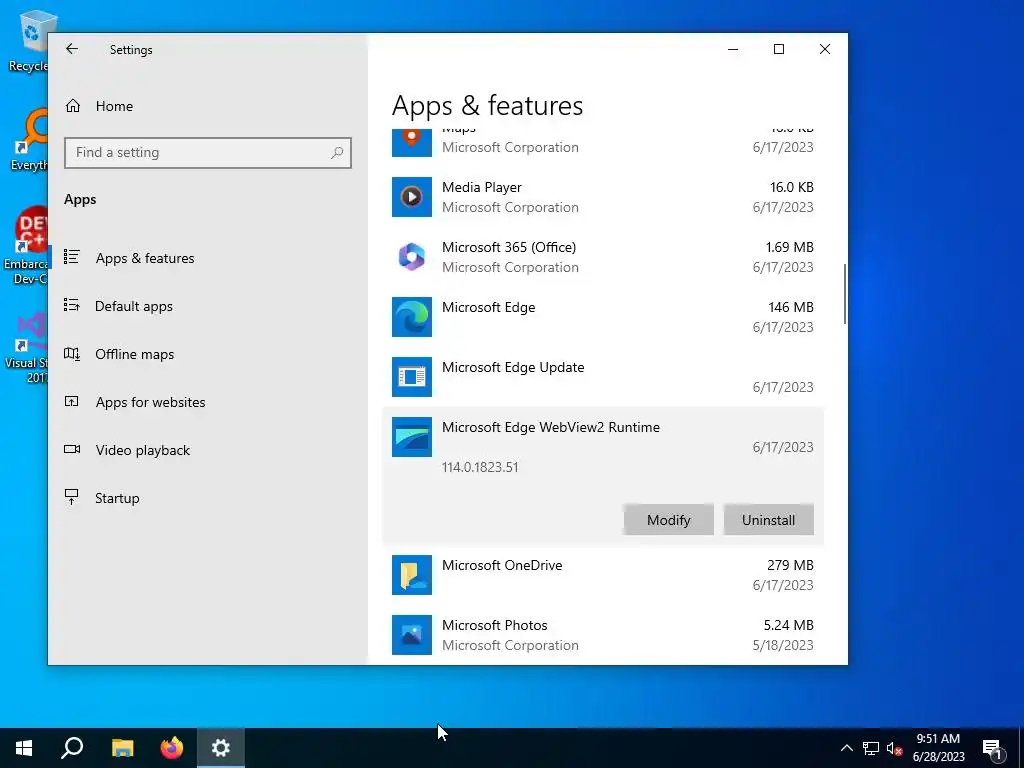Select the Recycle Bin desktop icon

click(29, 40)
